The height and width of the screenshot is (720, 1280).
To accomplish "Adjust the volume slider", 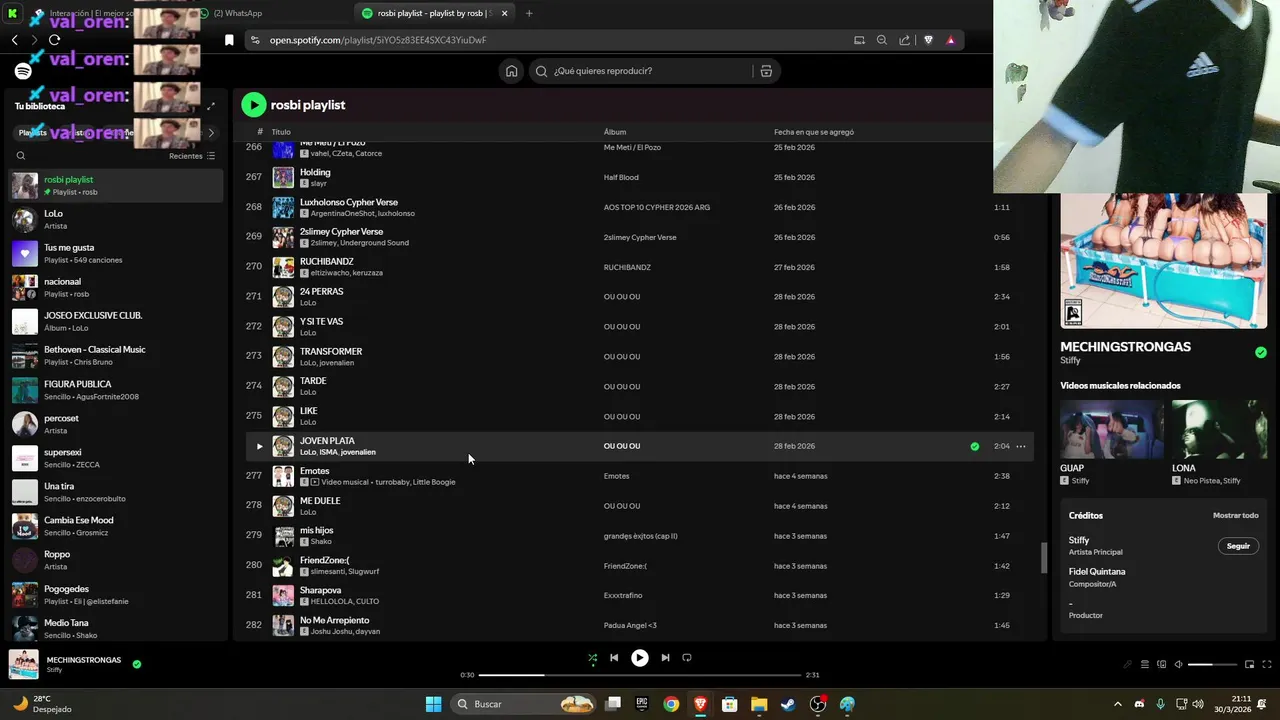I will [x=1212, y=664].
